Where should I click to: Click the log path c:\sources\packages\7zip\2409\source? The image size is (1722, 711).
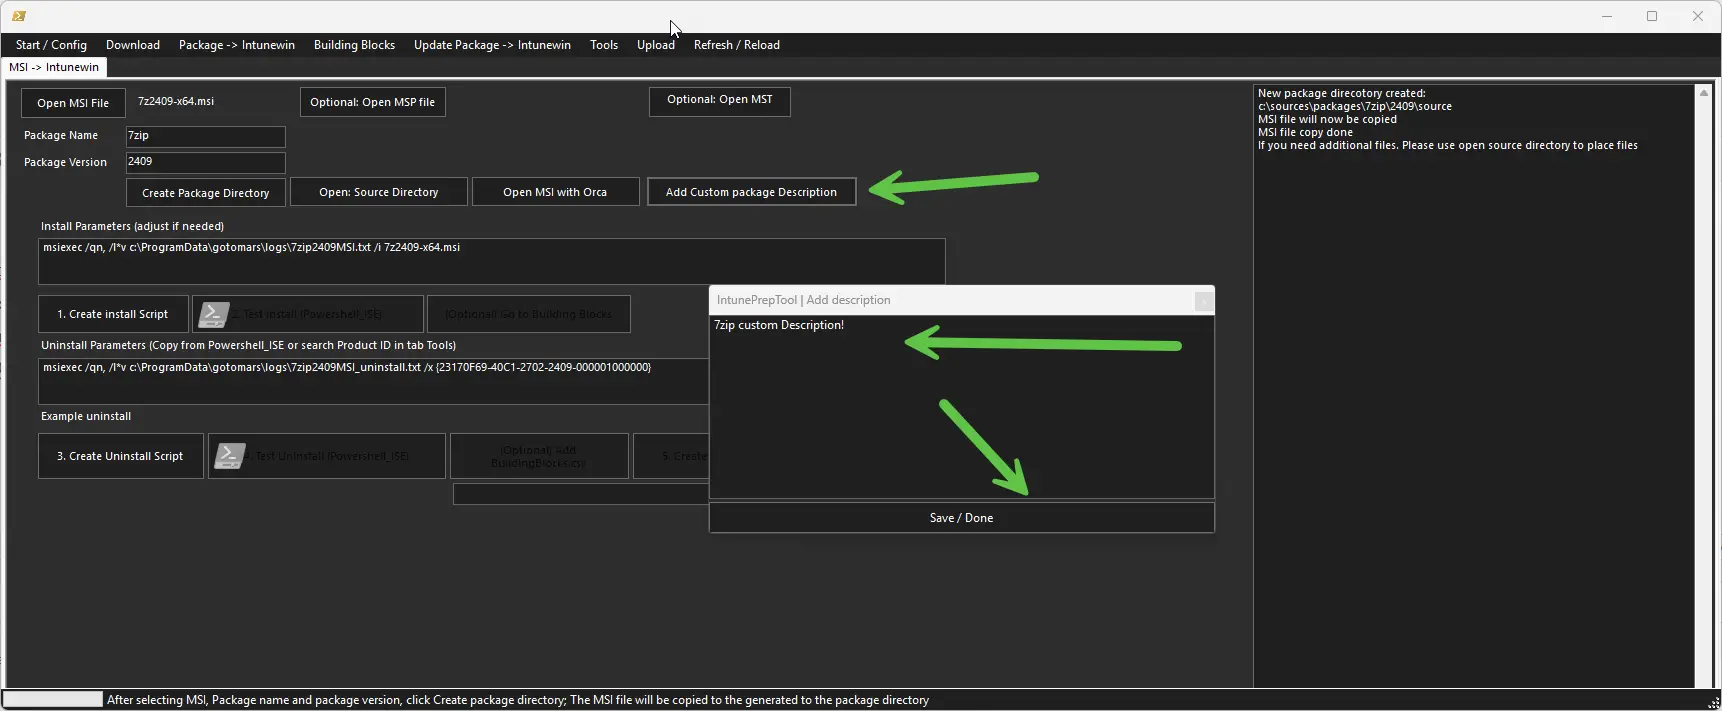click(1355, 106)
